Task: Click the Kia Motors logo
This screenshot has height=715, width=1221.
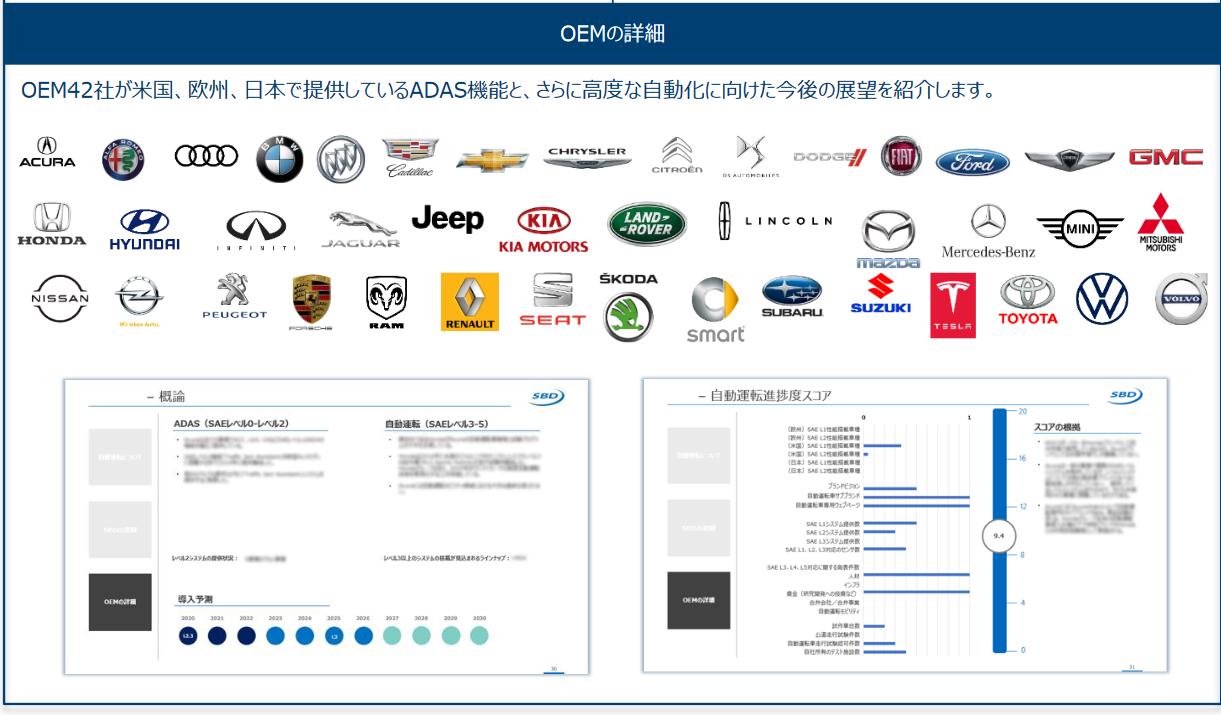Action: tap(544, 230)
